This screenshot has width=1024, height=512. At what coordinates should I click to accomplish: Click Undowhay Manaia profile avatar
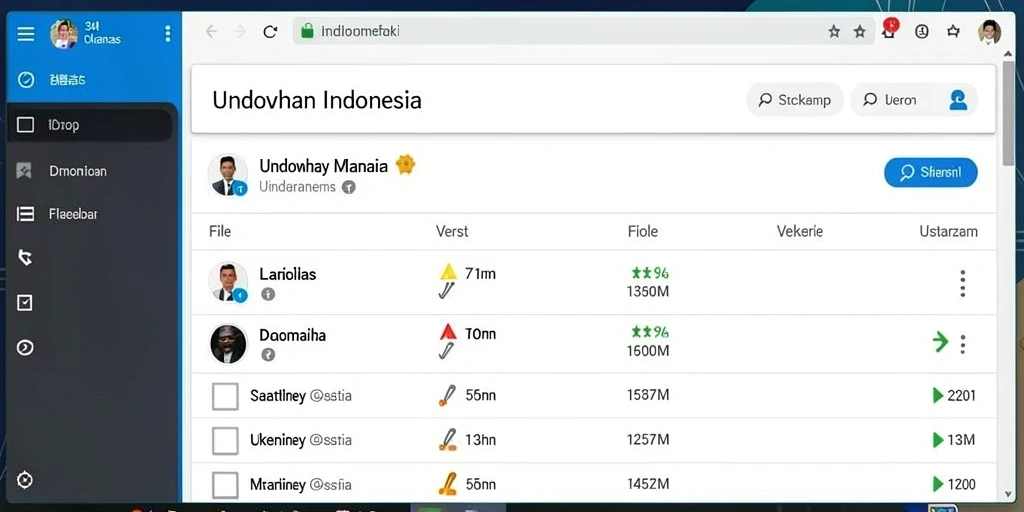[228, 175]
